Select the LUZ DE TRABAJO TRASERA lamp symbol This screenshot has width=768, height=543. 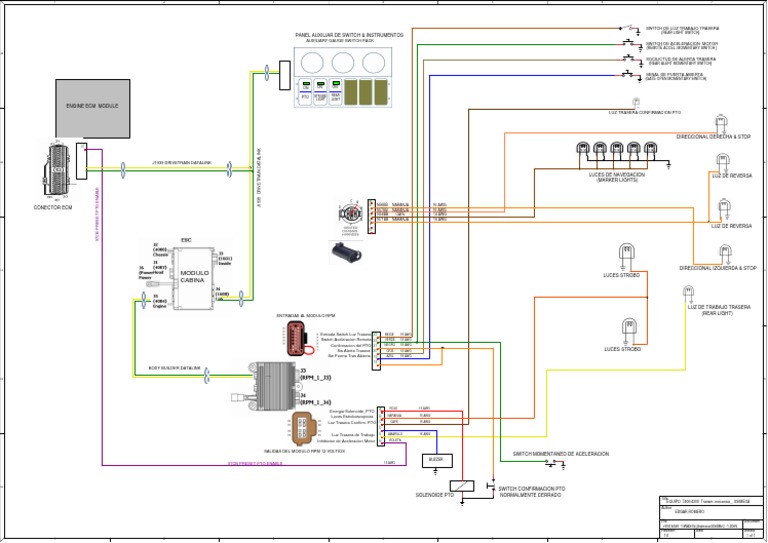[689, 293]
